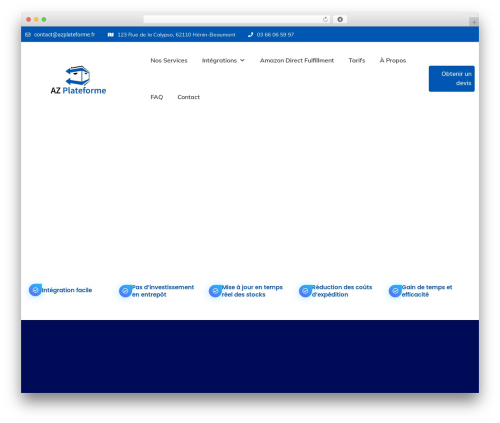Click the map icon beside the address
The image size is (500, 423).
[x=111, y=35]
